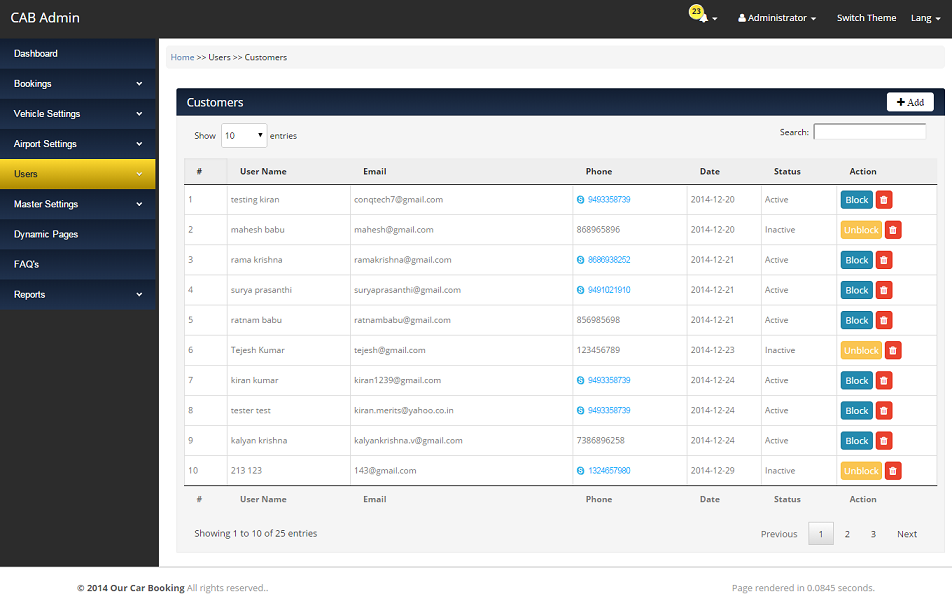Viewport: 952px width, 615px height.
Task: Unblock customer 213 123
Action: tap(861, 471)
